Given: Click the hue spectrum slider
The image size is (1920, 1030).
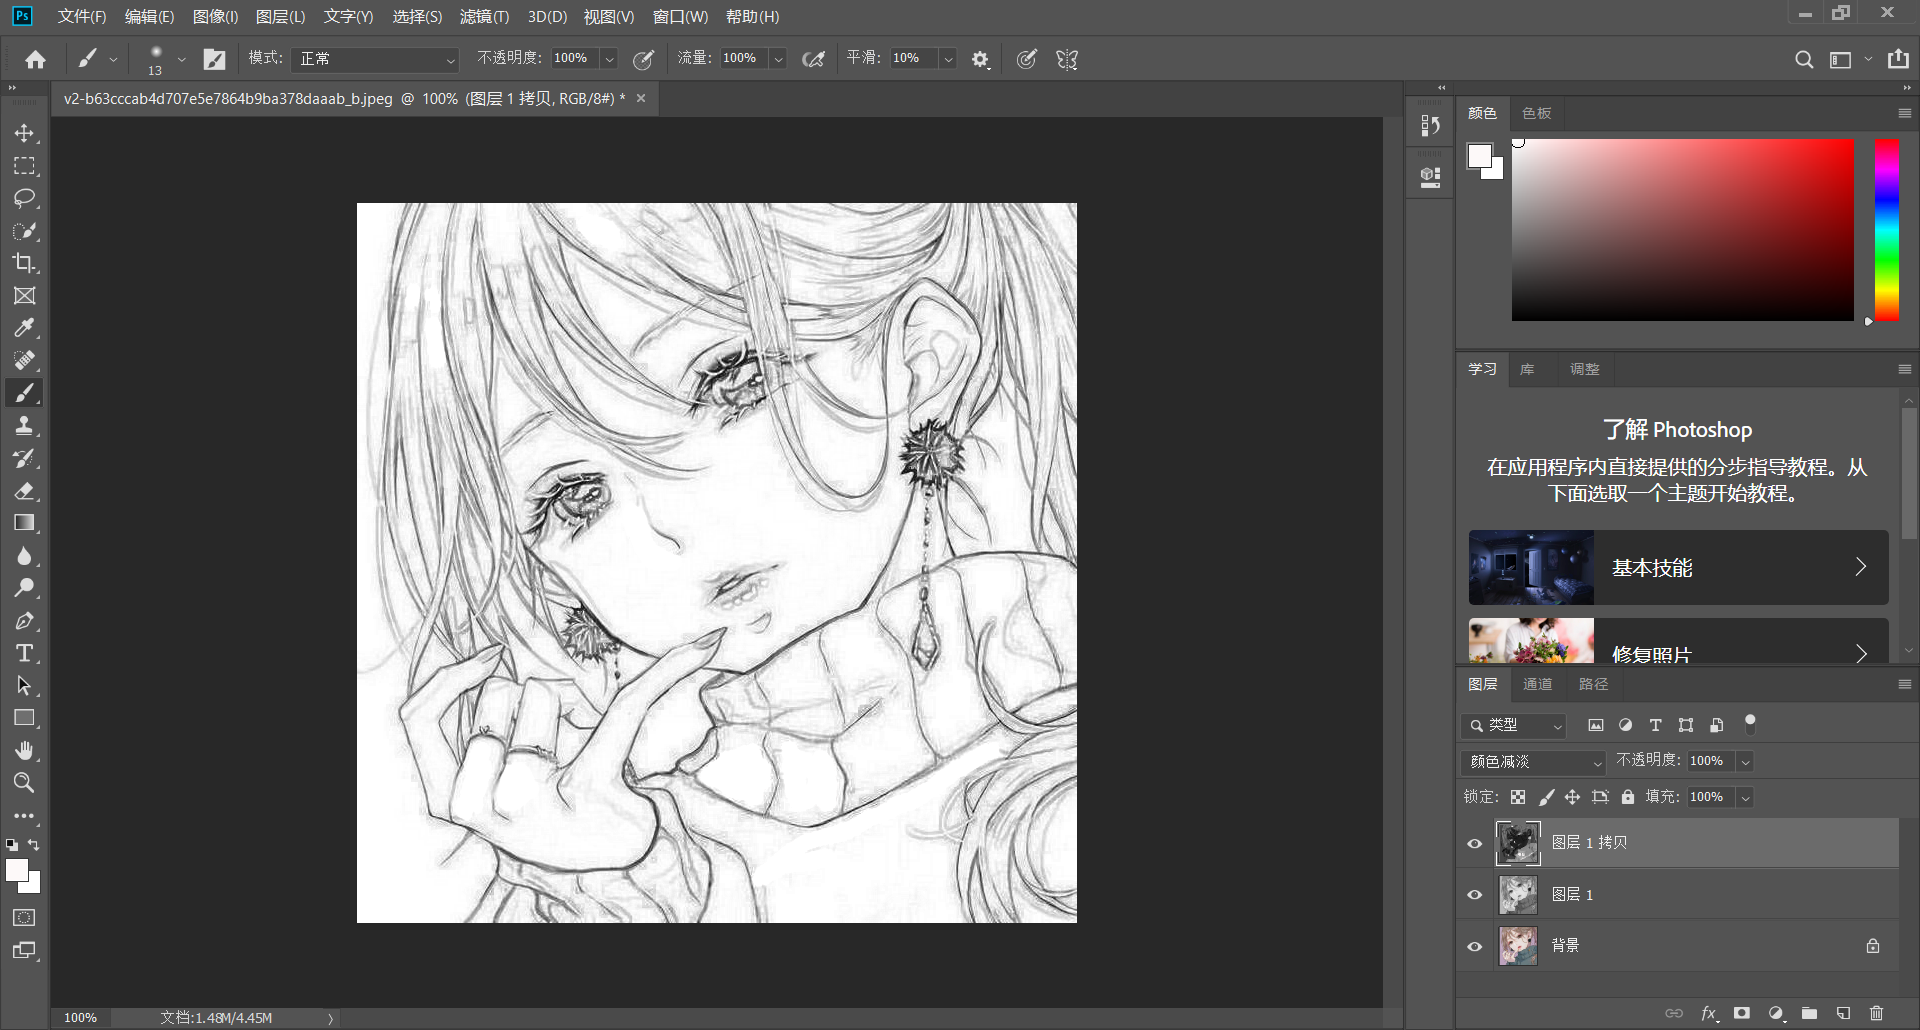Looking at the screenshot, I should coord(1887,231).
